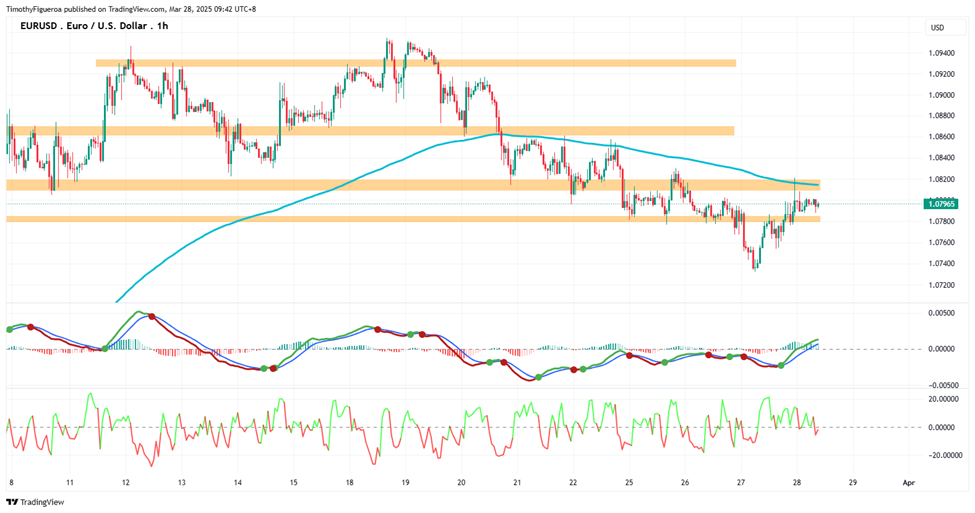Screen dimensions: 975x513
Task: Click price level 1.07200 on scale
Action: point(941,285)
